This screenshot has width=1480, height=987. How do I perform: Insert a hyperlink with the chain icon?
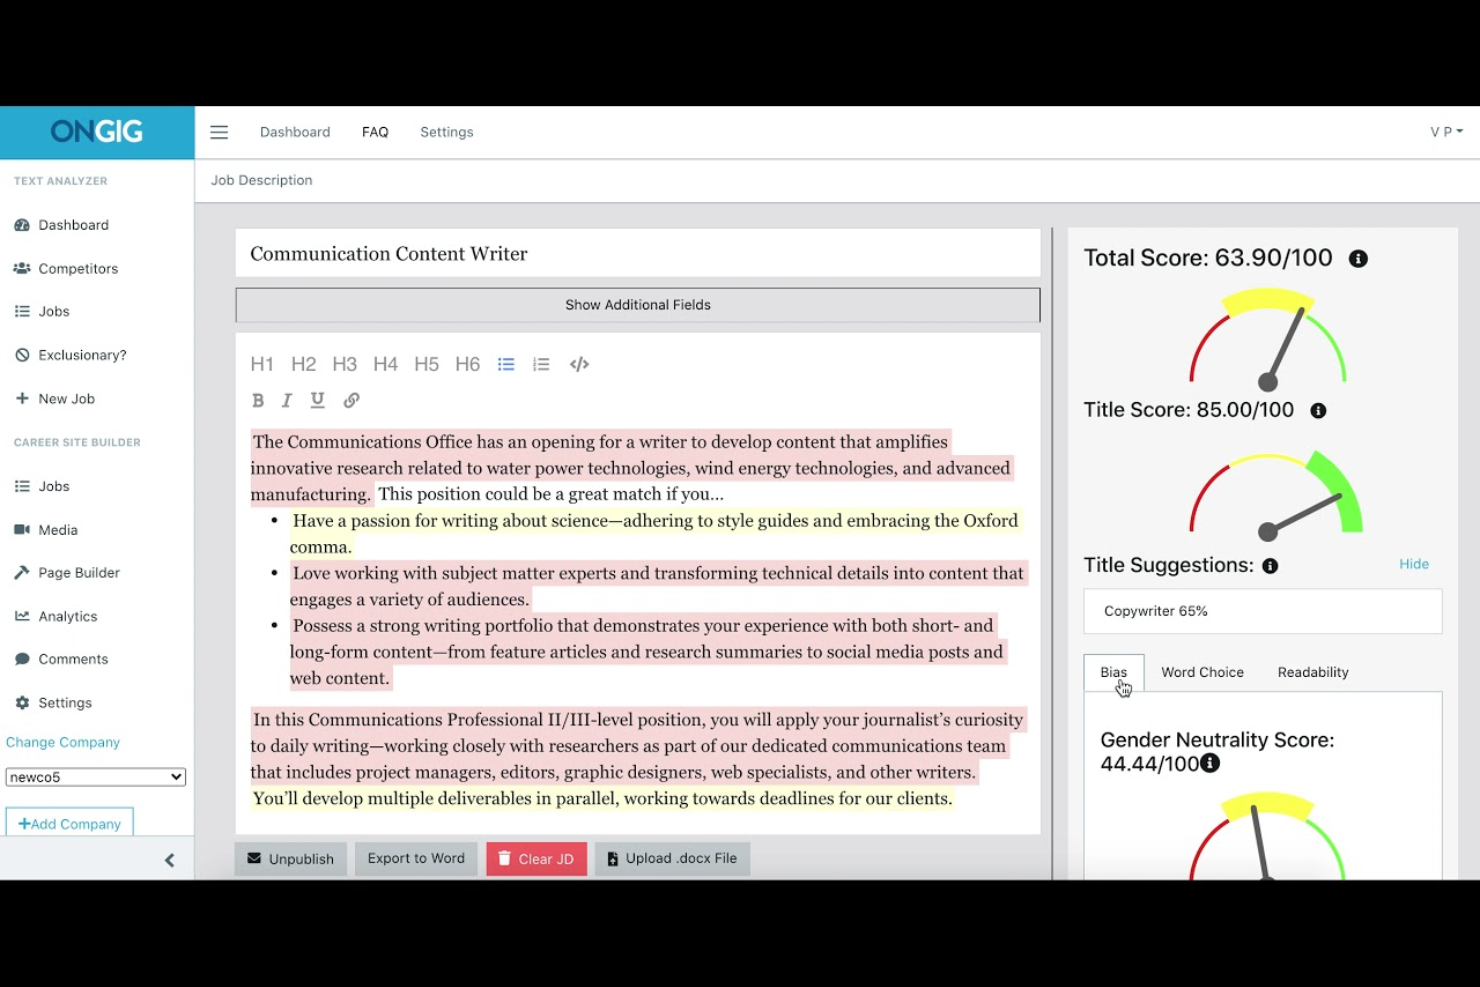tap(351, 400)
